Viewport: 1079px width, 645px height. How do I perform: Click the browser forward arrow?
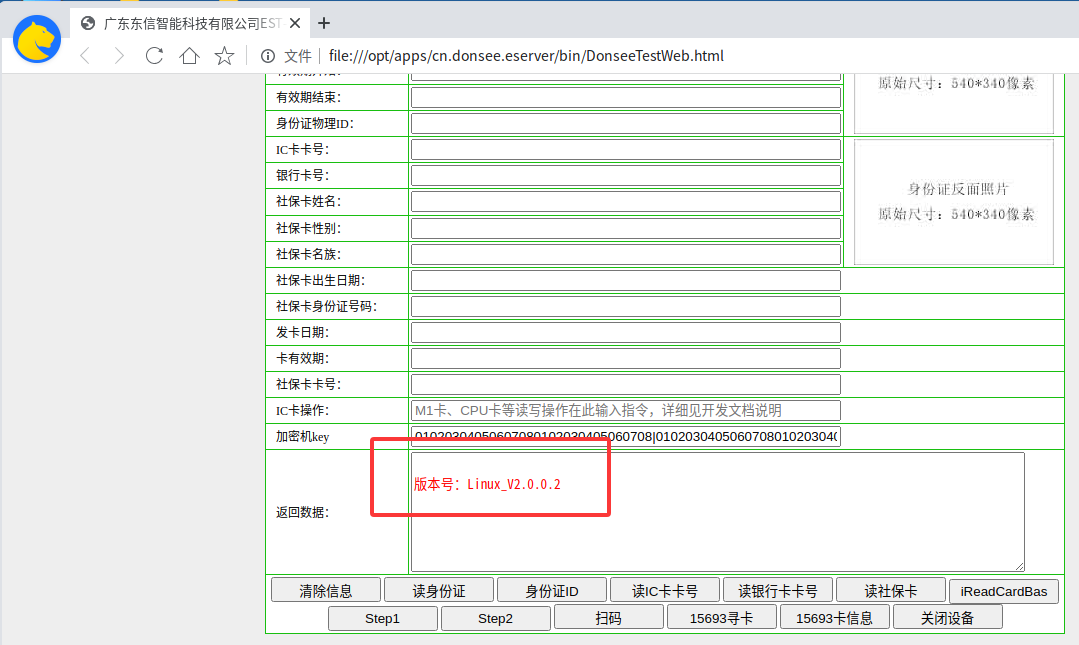[119, 56]
